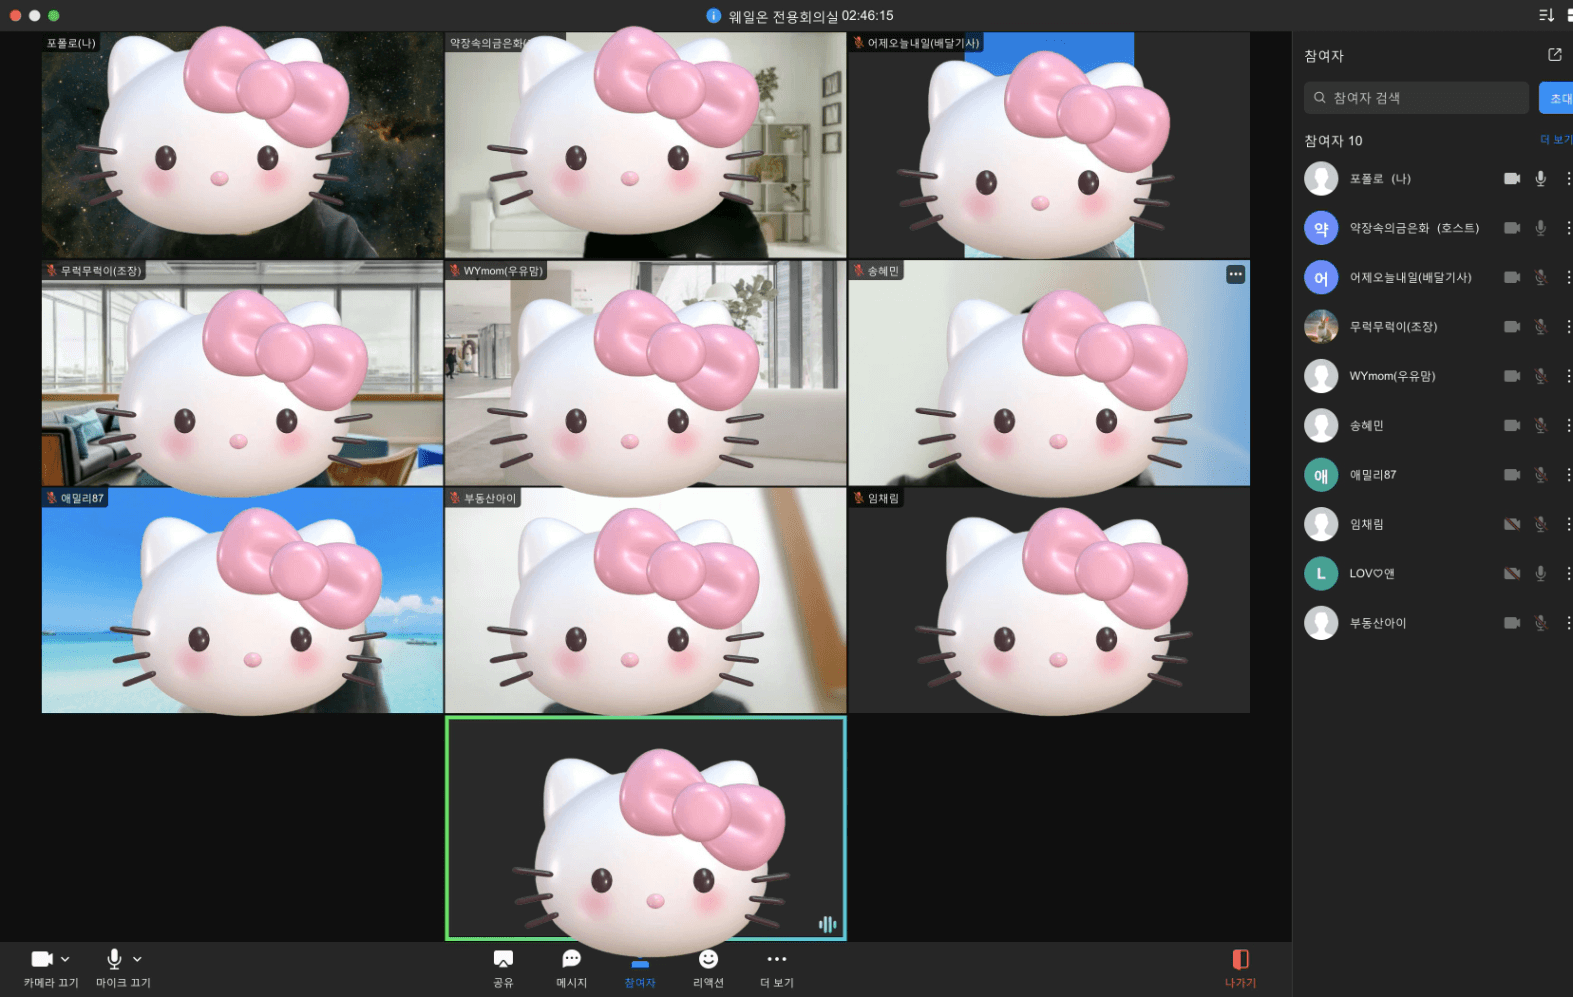This screenshot has width=1573, height=997.
Task: Click camera icon for 애밀리87
Action: pyautogui.click(x=1512, y=475)
